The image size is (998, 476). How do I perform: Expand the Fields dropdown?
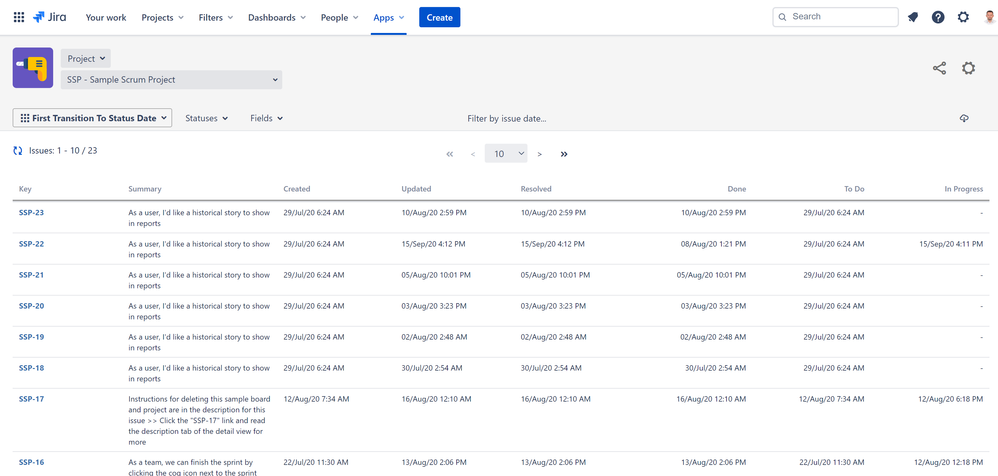tap(267, 118)
